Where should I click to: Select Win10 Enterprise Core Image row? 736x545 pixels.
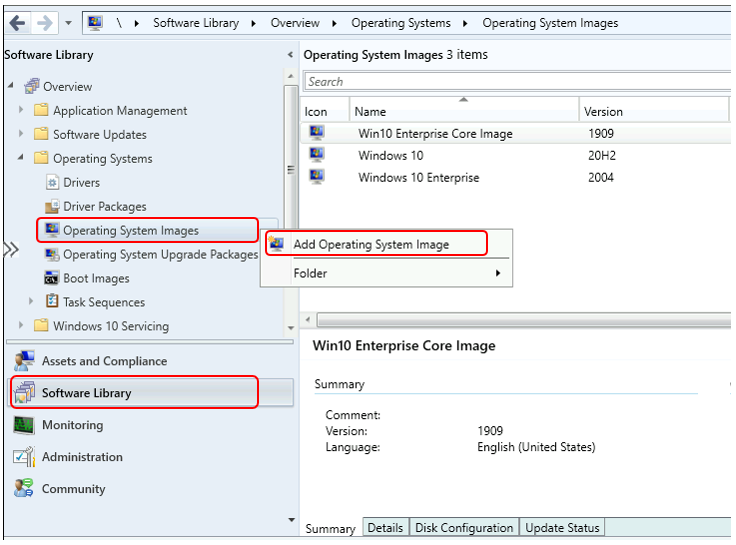(515, 133)
